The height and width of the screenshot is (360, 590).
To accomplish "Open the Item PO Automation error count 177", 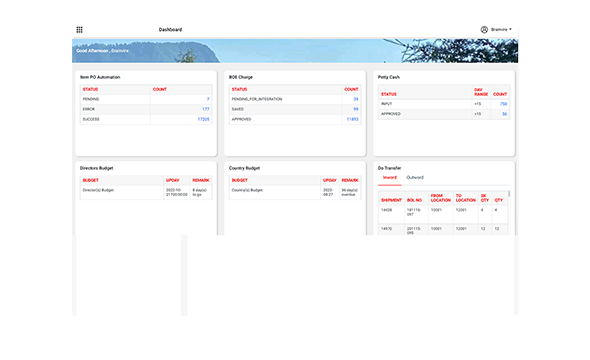I will [x=205, y=109].
